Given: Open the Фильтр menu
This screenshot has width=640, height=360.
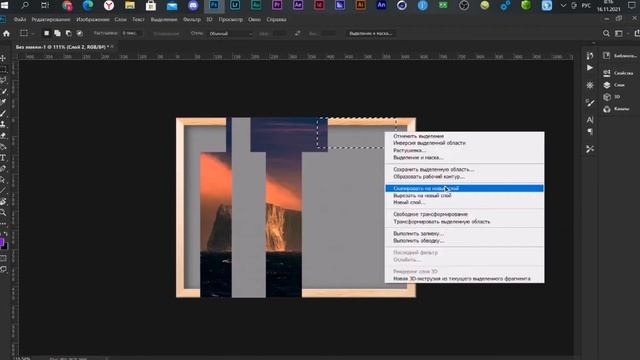Looking at the screenshot, I should pos(192,19).
